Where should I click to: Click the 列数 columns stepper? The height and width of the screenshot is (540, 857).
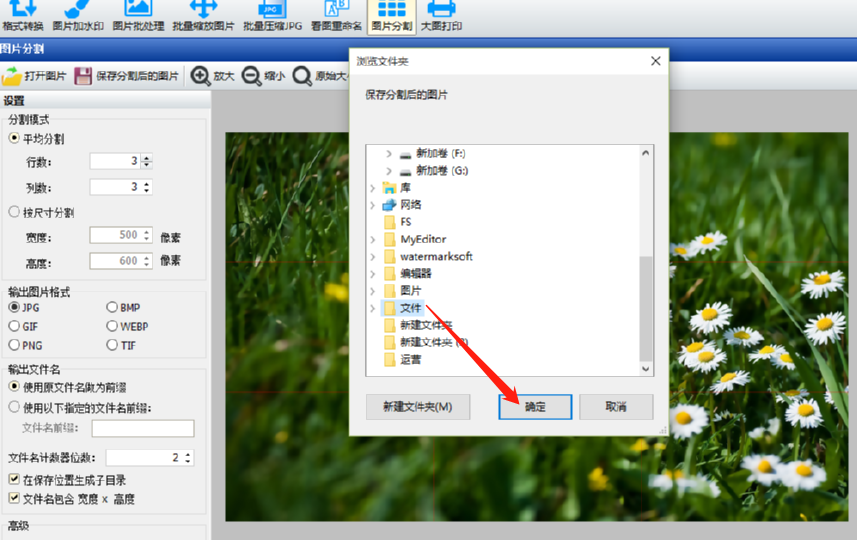point(146,187)
